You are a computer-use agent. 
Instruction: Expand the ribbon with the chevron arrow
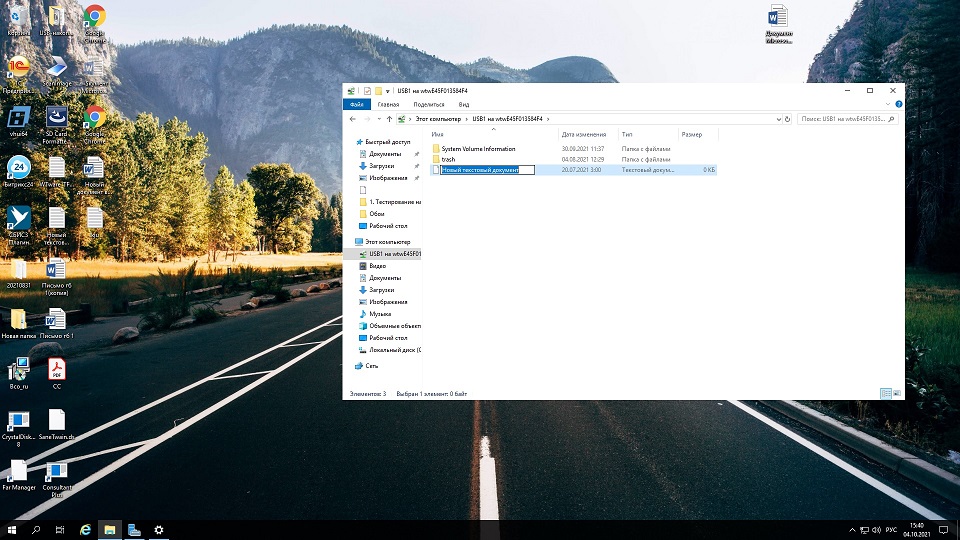click(x=887, y=104)
